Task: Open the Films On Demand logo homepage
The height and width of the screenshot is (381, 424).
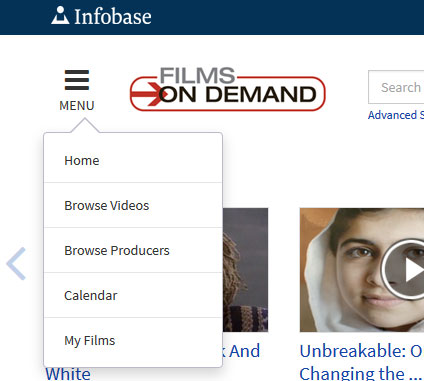Action: click(x=227, y=89)
